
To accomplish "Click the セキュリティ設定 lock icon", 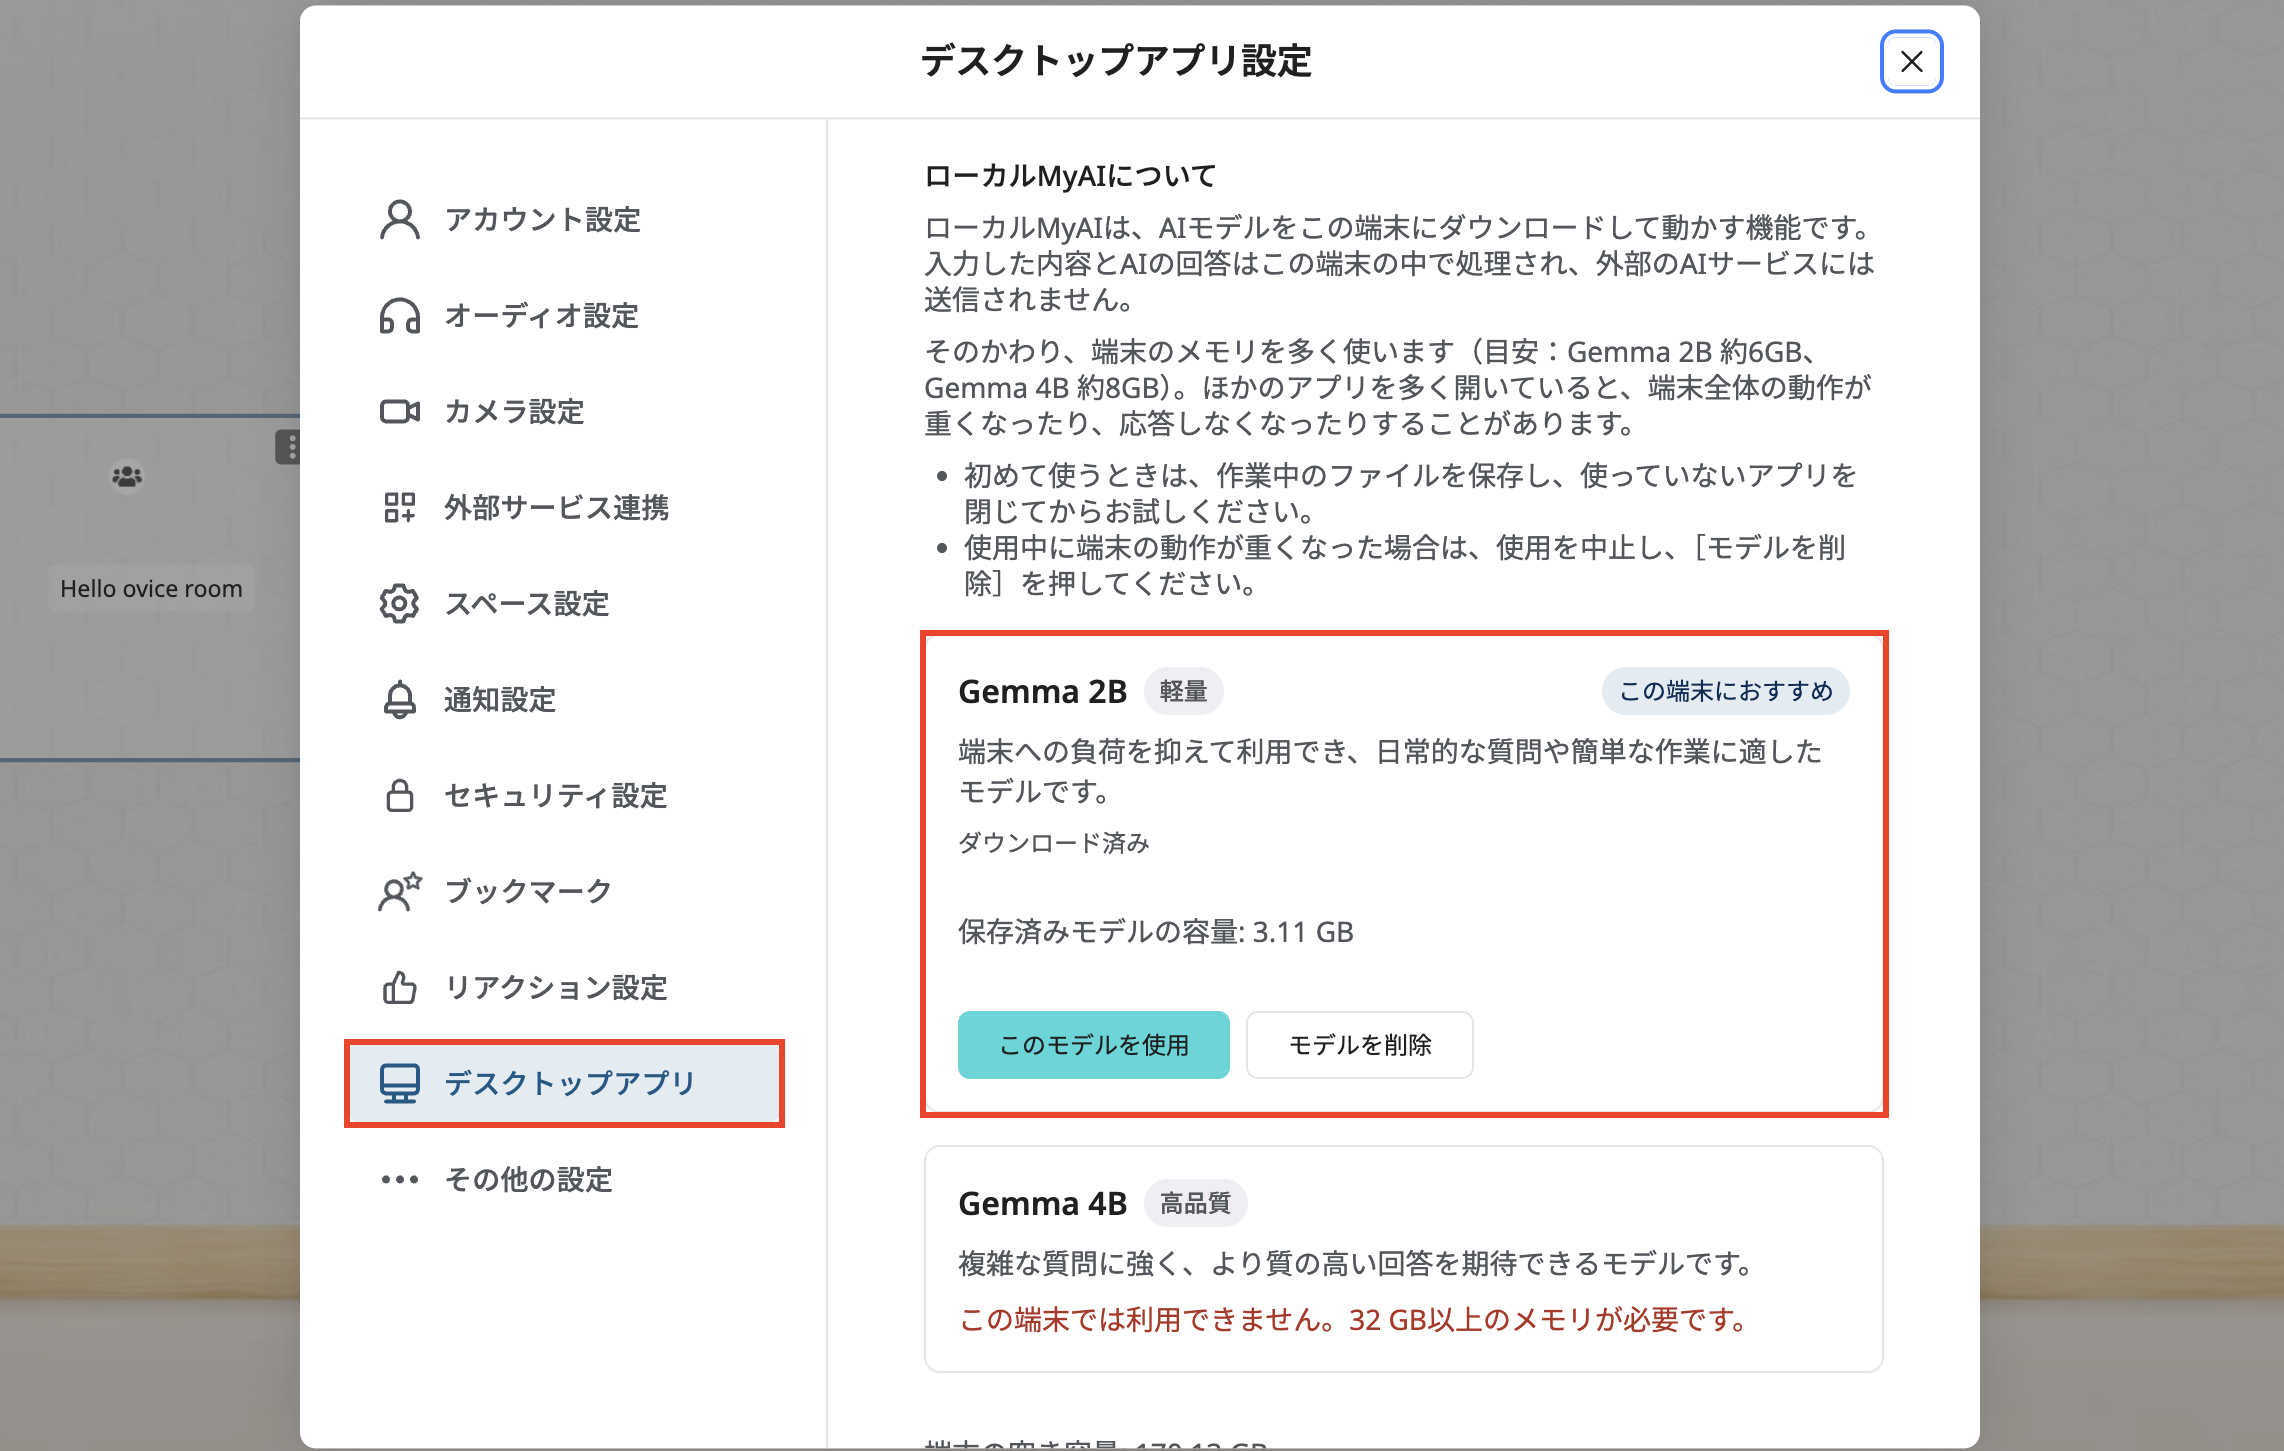I will (400, 795).
